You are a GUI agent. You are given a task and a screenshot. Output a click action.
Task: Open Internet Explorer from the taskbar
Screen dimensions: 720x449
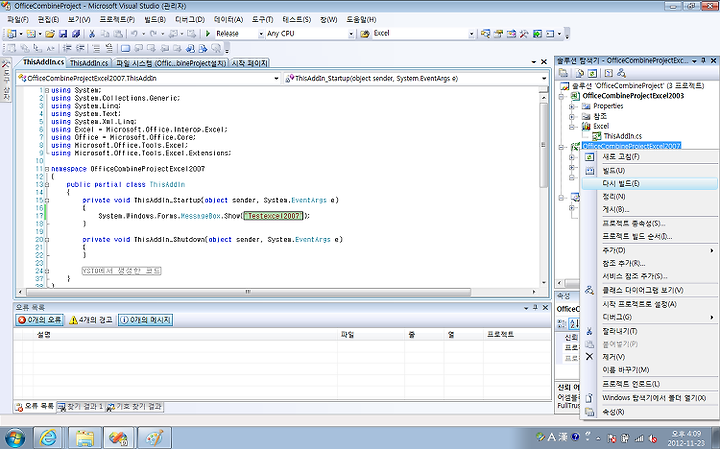[x=48, y=438]
